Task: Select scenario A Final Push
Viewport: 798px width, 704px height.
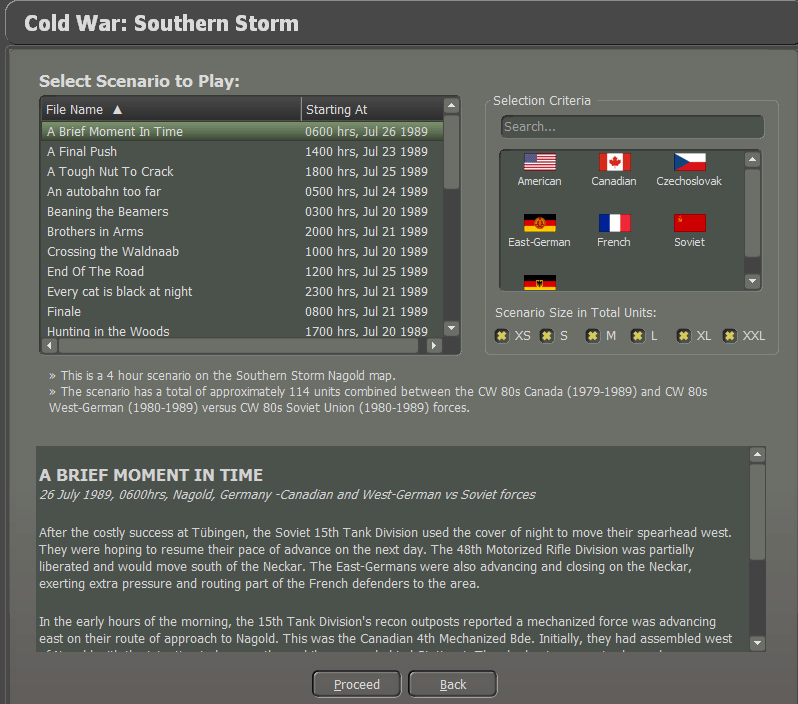Action: (x=242, y=152)
